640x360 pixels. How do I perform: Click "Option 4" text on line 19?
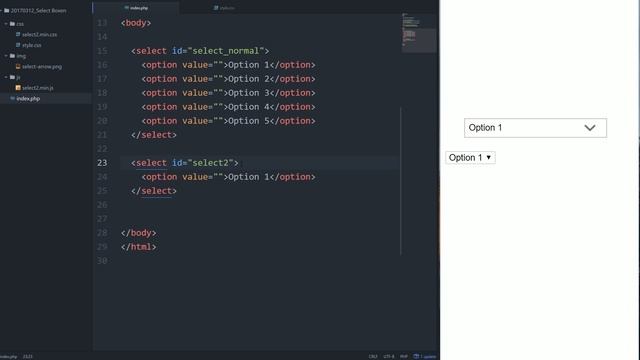click(249, 107)
